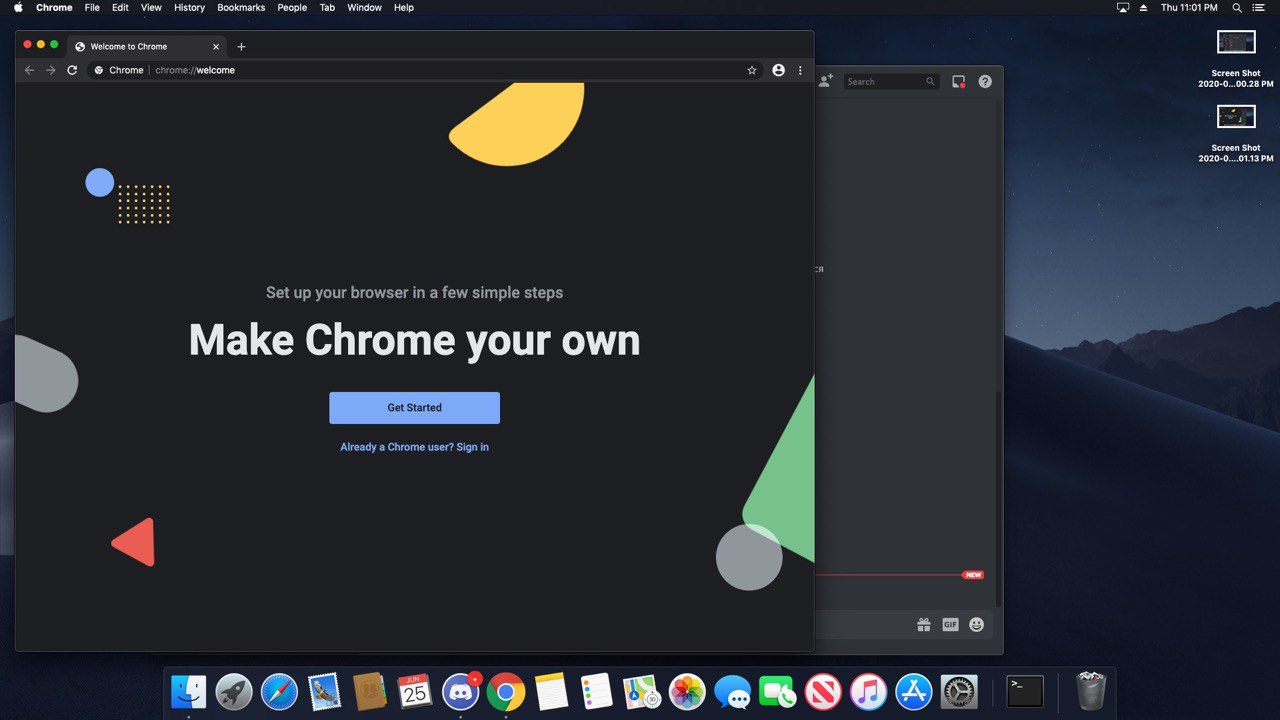Screen dimensions: 1280x720
Task: Click the Chrome icon in the Dock
Action: (506, 692)
